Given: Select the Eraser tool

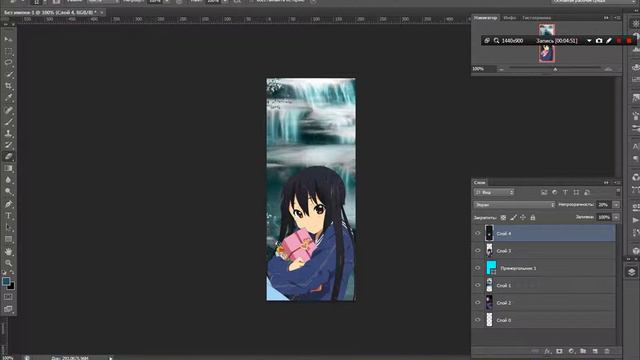Looking at the screenshot, I should coord(8,156).
